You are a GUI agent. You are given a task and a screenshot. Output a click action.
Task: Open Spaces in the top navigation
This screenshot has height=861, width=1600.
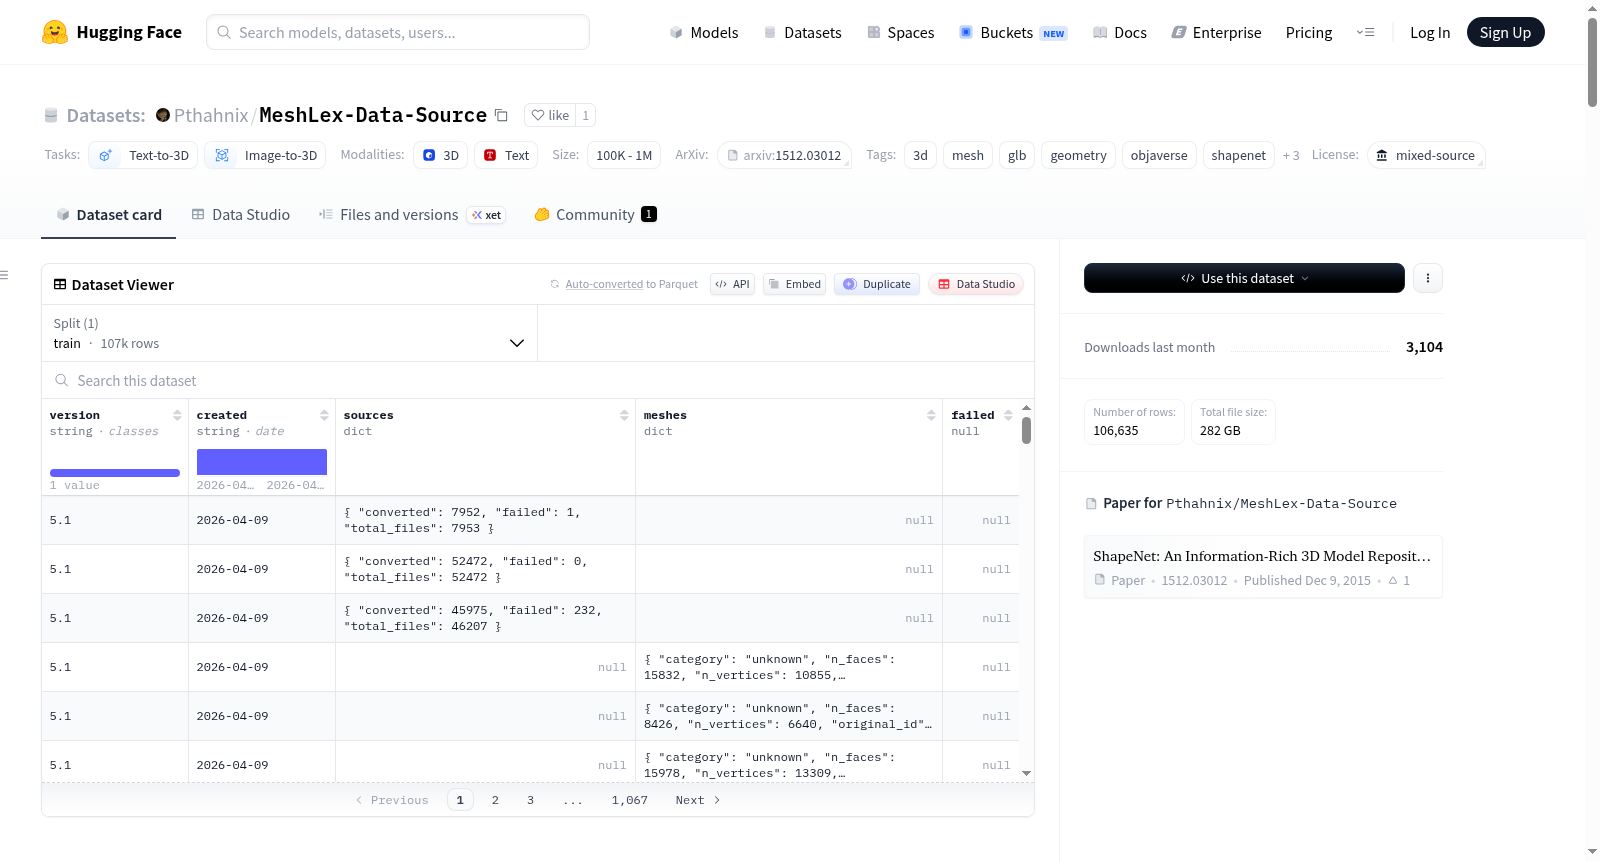(x=901, y=33)
